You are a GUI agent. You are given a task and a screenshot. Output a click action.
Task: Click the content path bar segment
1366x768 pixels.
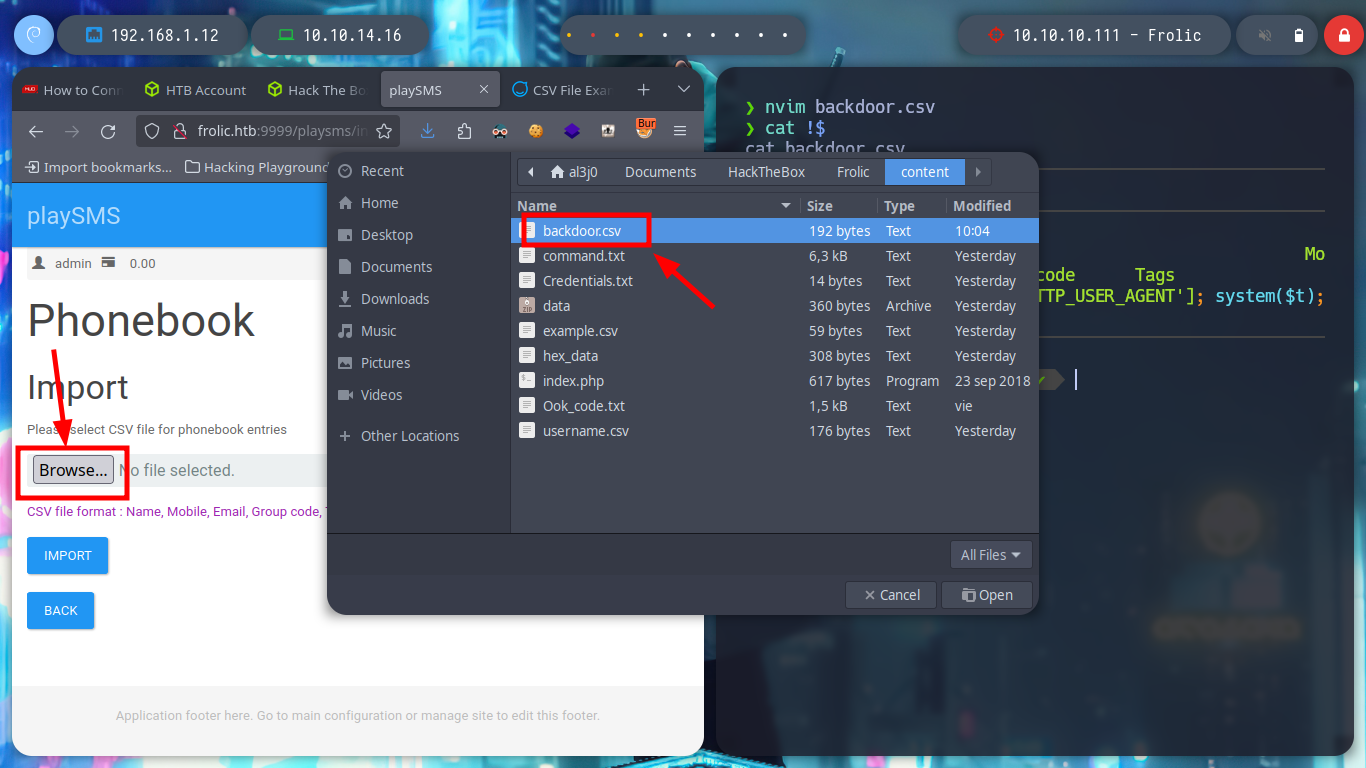(925, 172)
